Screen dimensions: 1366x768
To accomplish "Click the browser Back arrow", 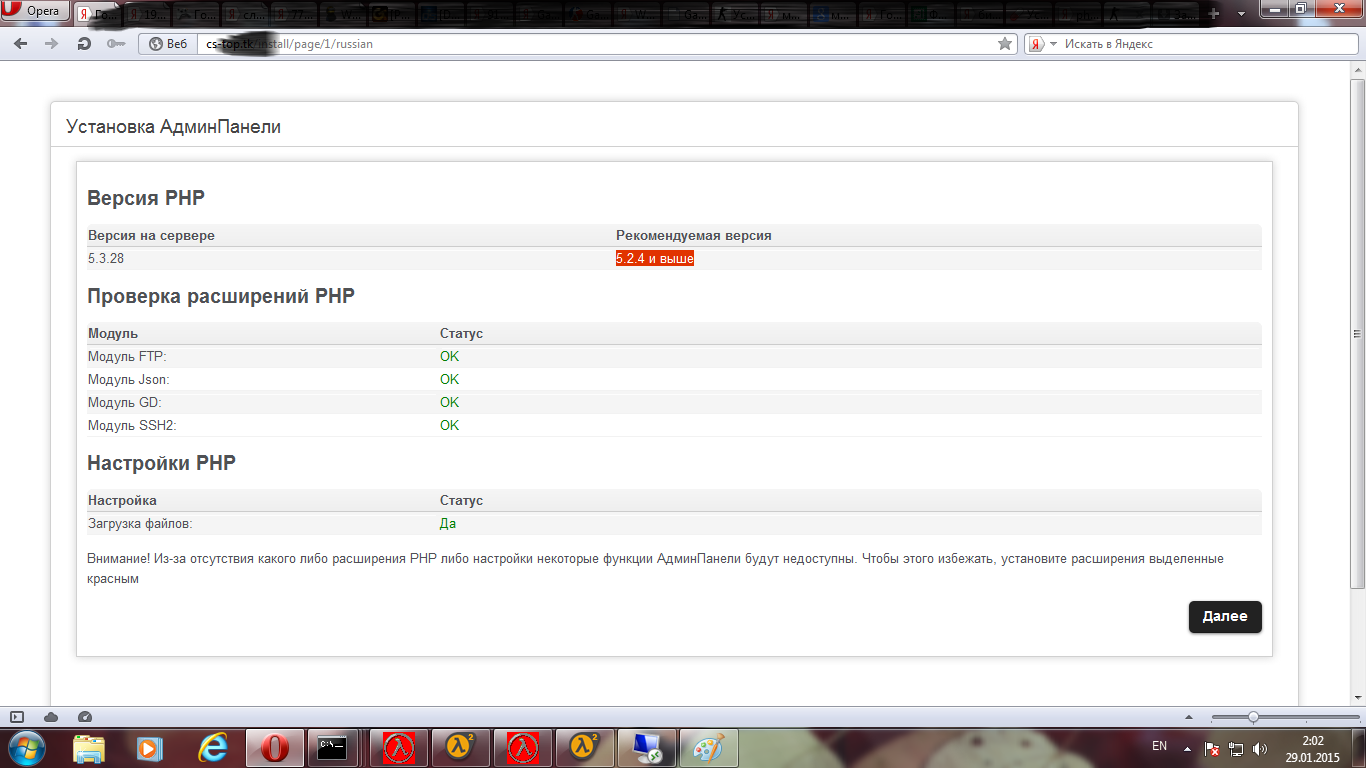I will (21, 44).
